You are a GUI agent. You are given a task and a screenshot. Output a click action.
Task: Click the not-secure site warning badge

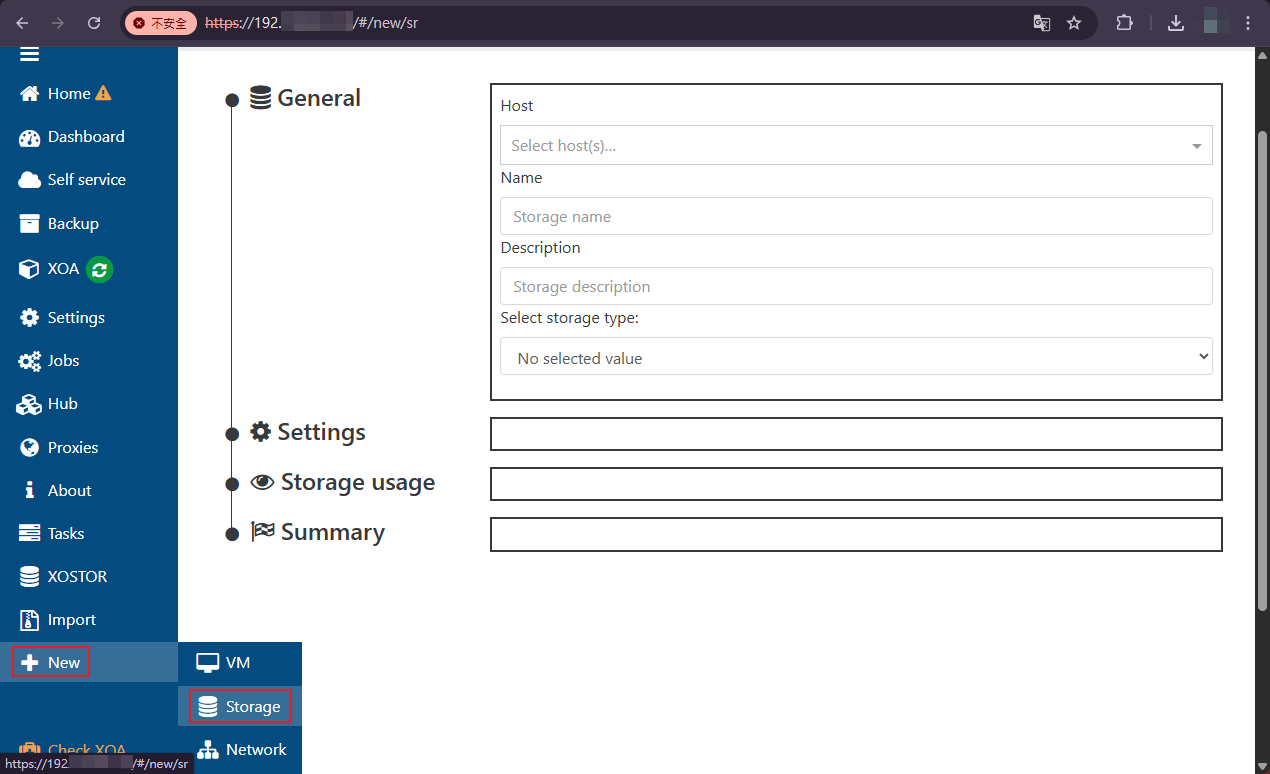[x=160, y=23]
